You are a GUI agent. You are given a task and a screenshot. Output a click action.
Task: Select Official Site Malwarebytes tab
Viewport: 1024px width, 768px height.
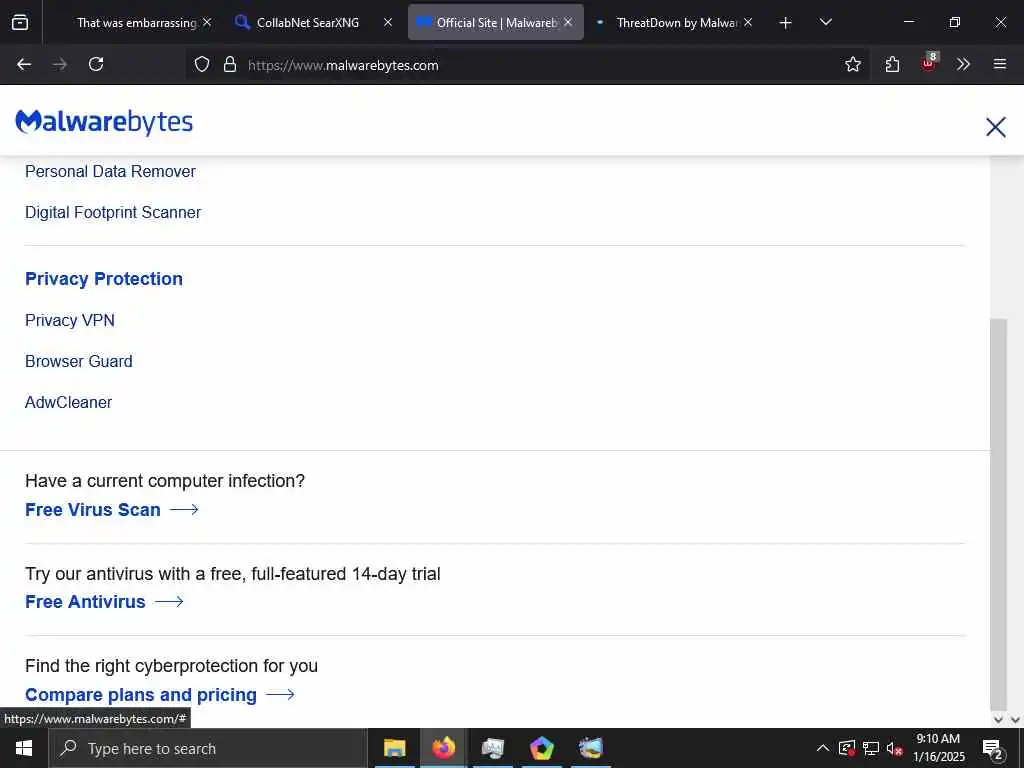(x=495, y=22)
